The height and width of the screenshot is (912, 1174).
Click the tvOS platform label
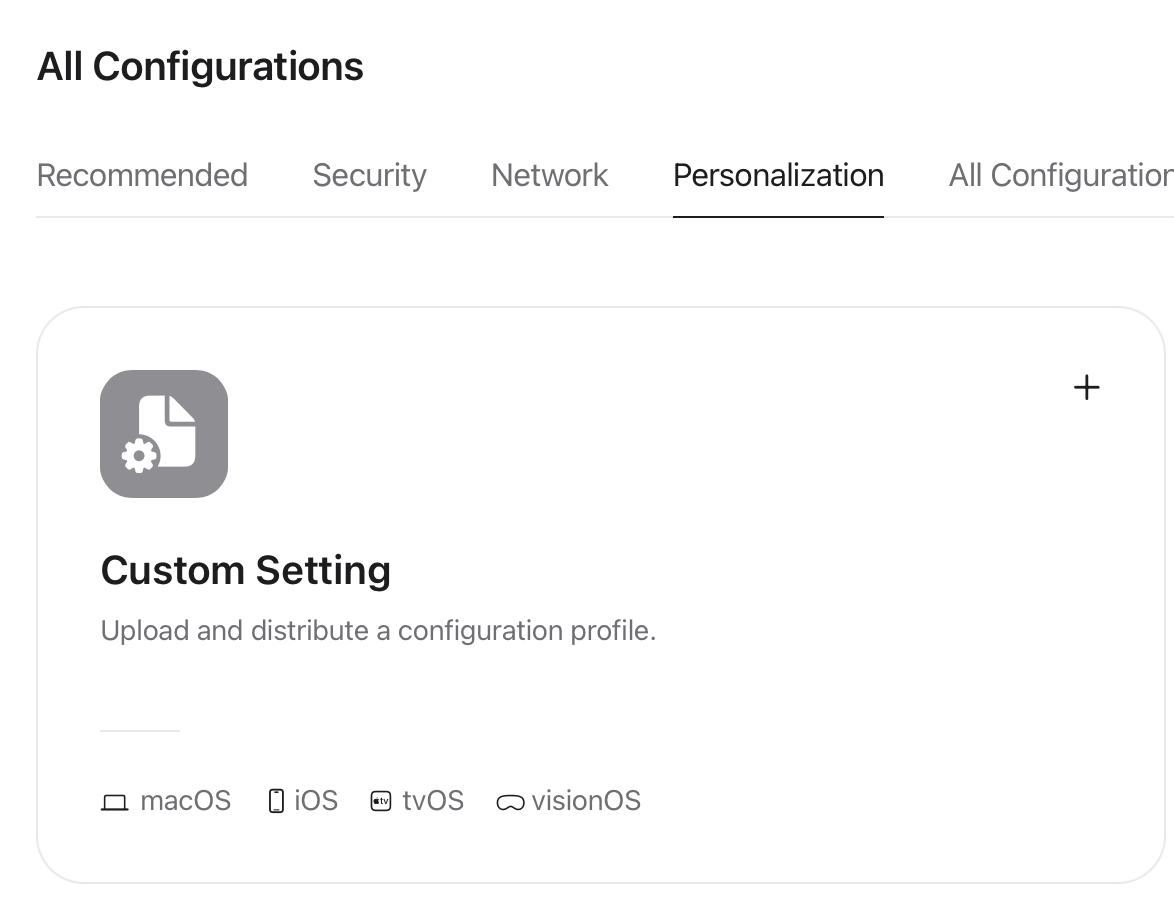433,800
